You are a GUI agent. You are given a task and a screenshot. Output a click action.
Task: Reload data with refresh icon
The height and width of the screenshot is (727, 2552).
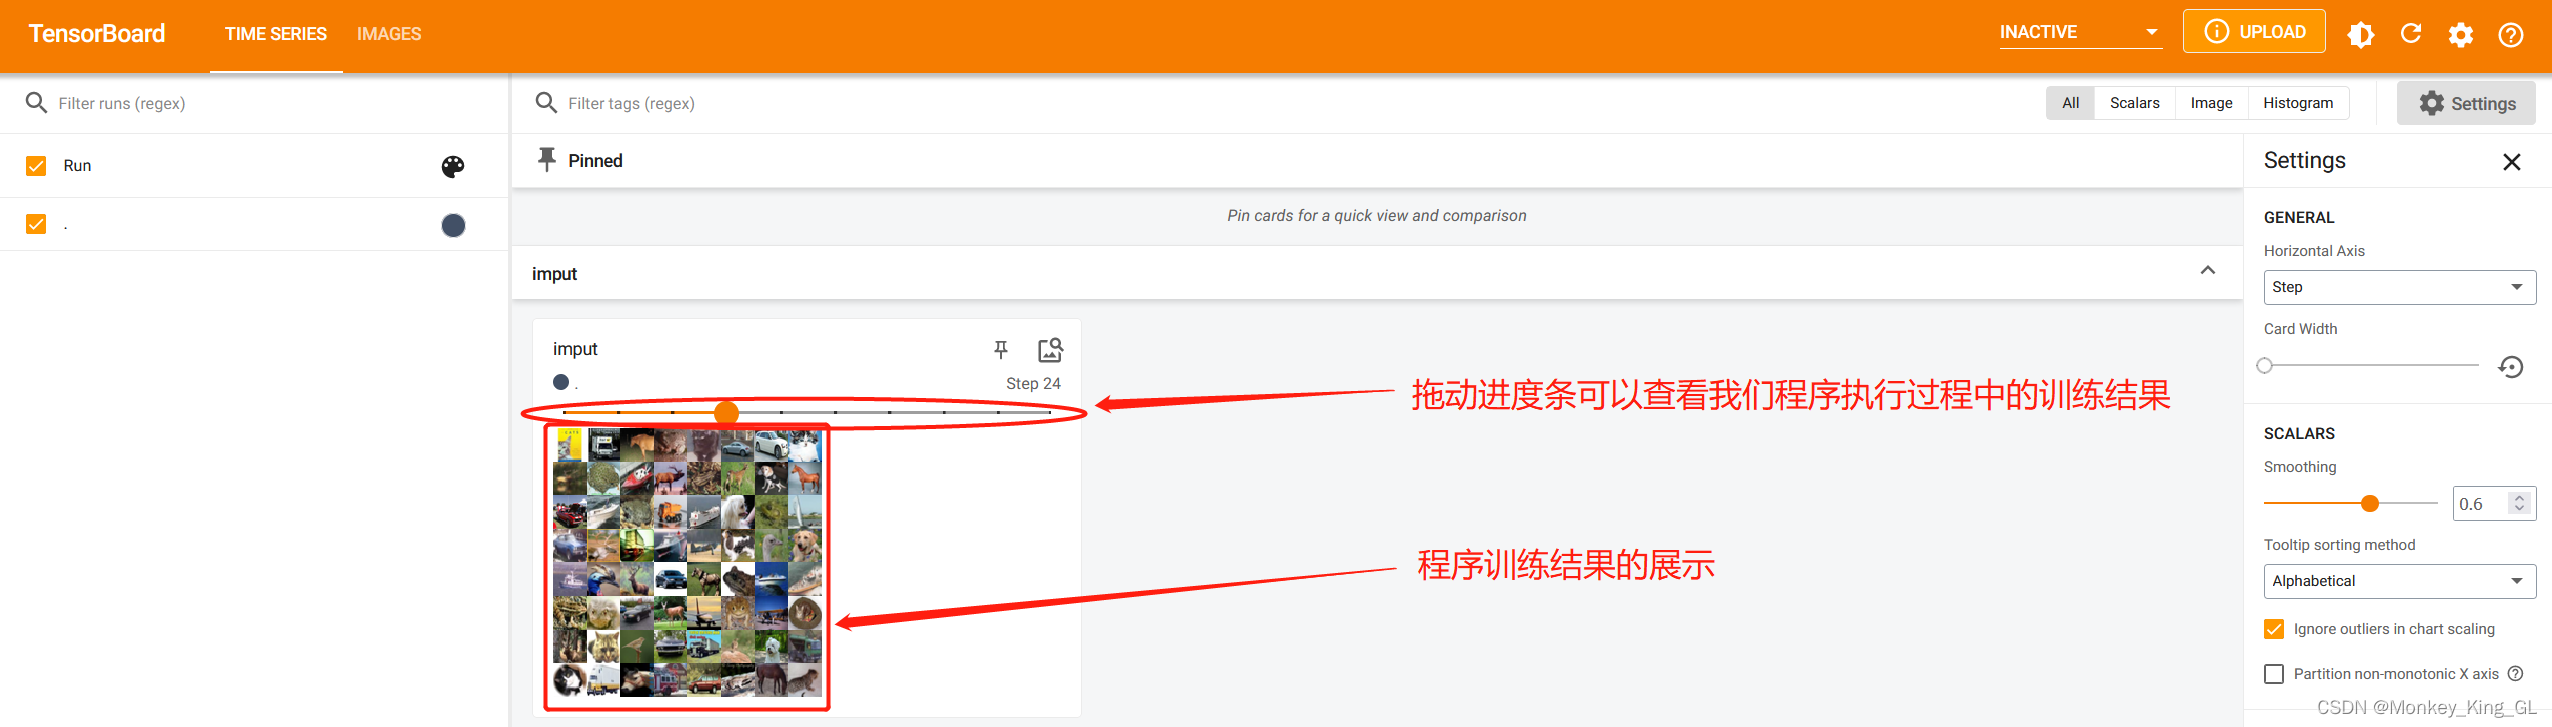tap(2411, 34)
